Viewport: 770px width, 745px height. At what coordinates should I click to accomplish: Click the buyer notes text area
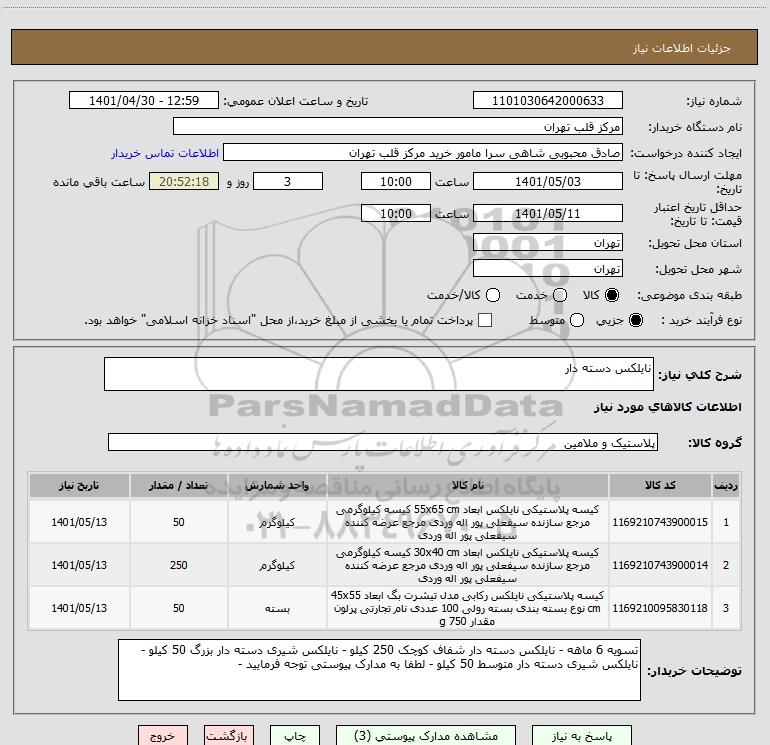[379, 670]
